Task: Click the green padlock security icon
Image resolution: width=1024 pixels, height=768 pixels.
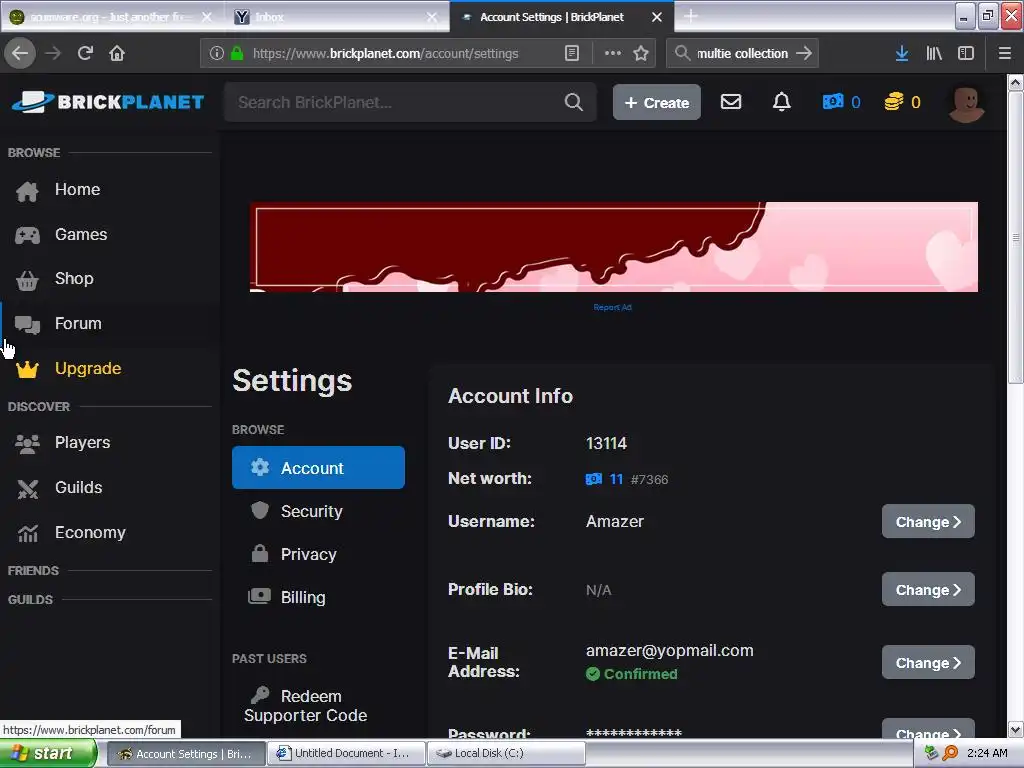Action: [237, 53]
